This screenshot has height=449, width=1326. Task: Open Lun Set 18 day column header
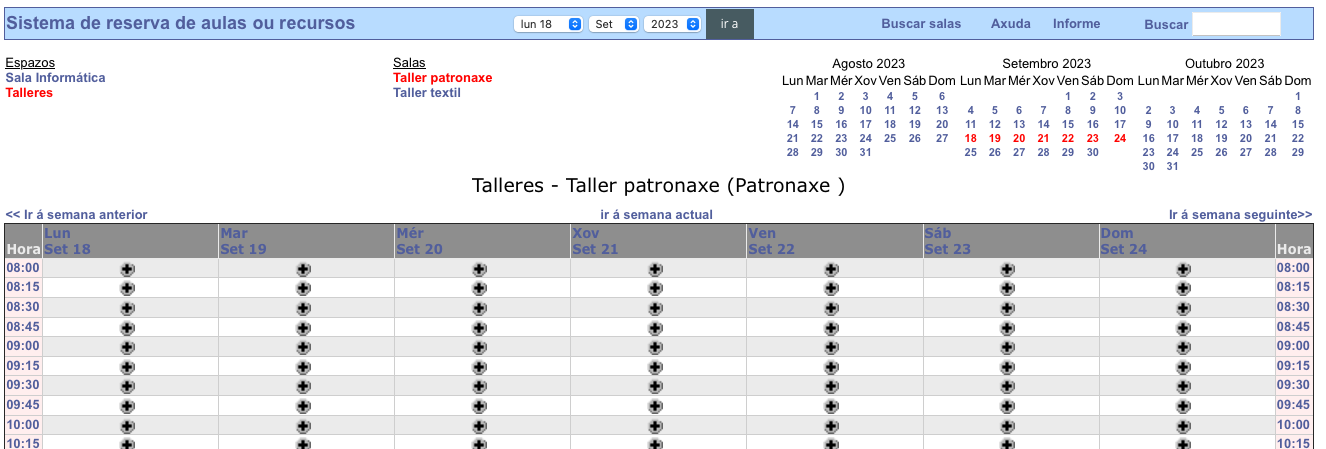67,241
